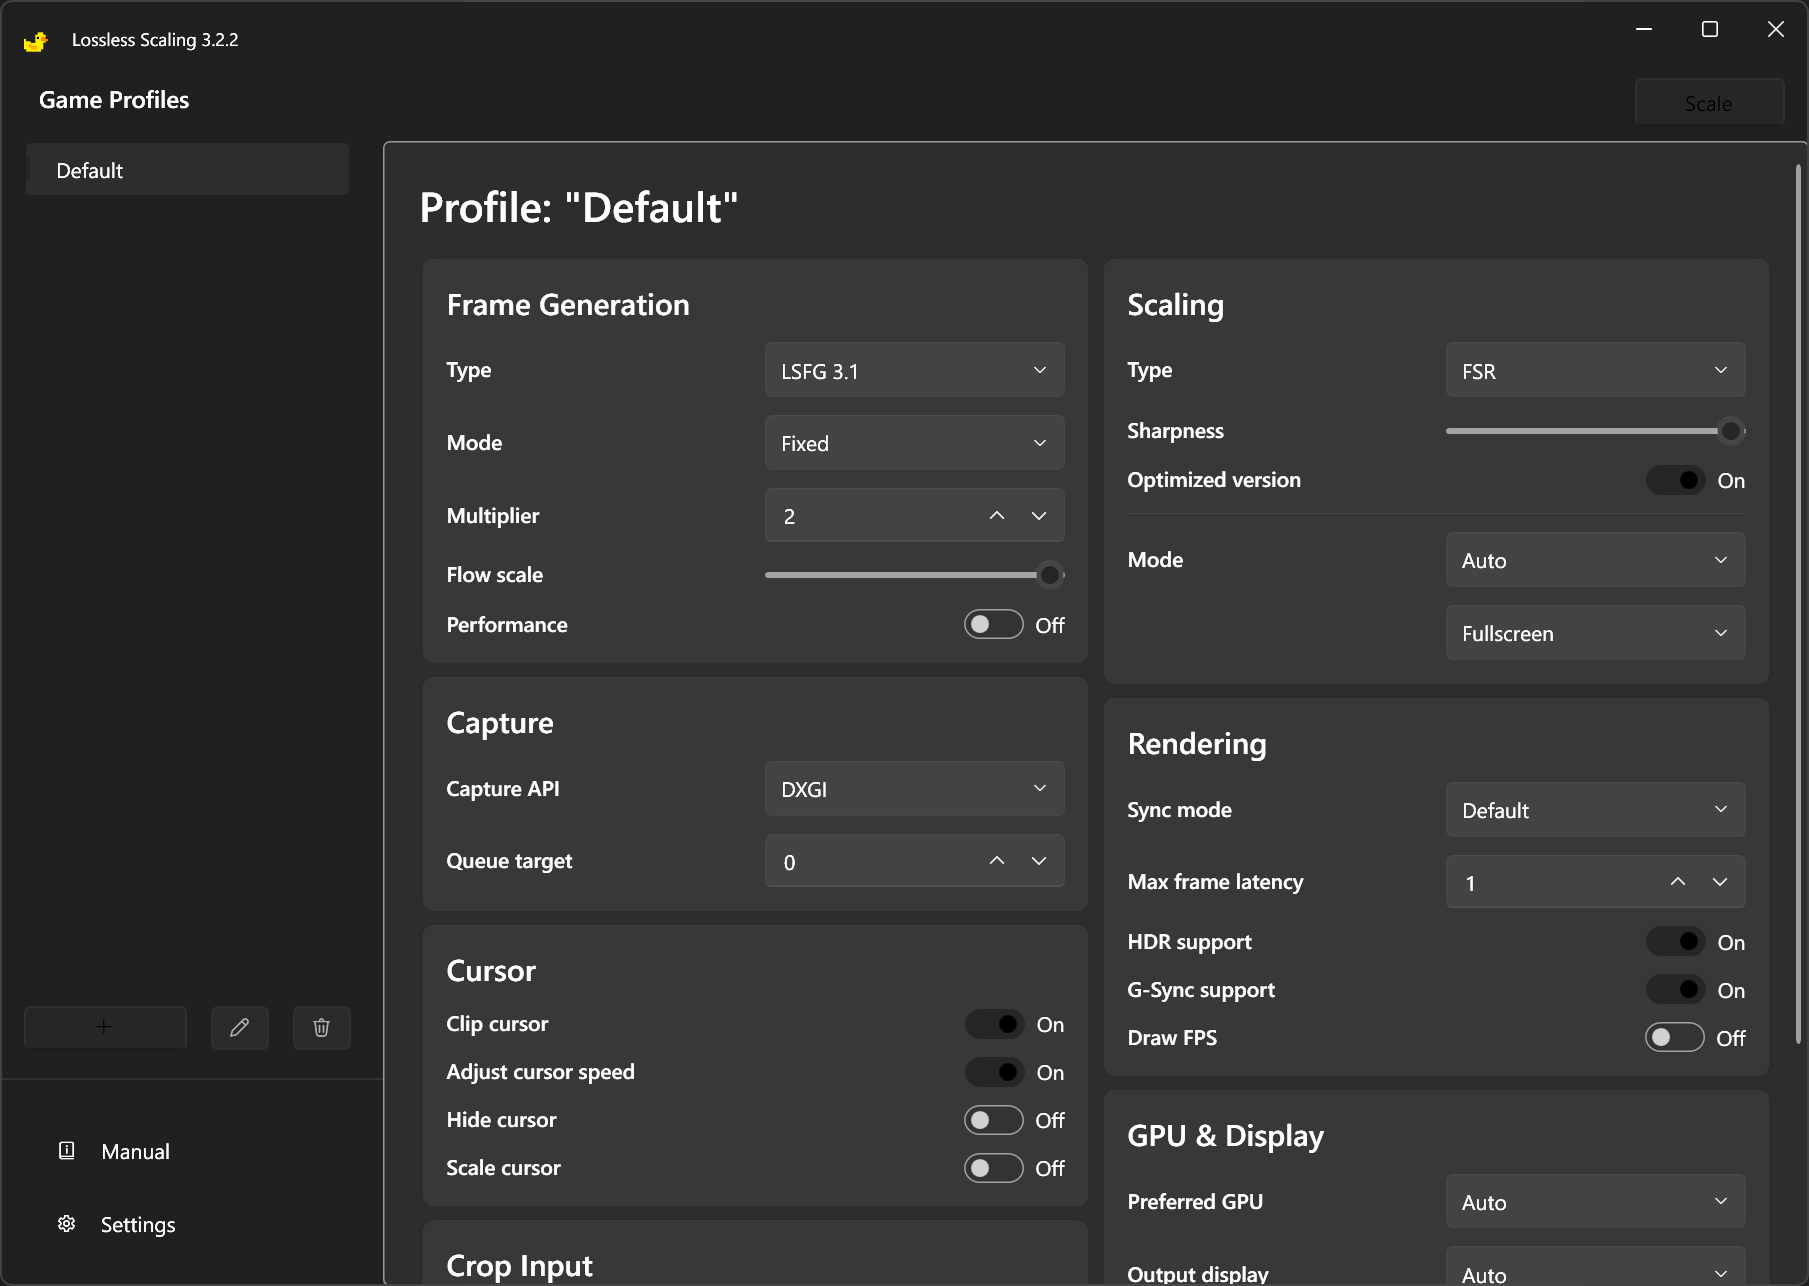Increase Max frame latency with up arrow

[1678, 882]
